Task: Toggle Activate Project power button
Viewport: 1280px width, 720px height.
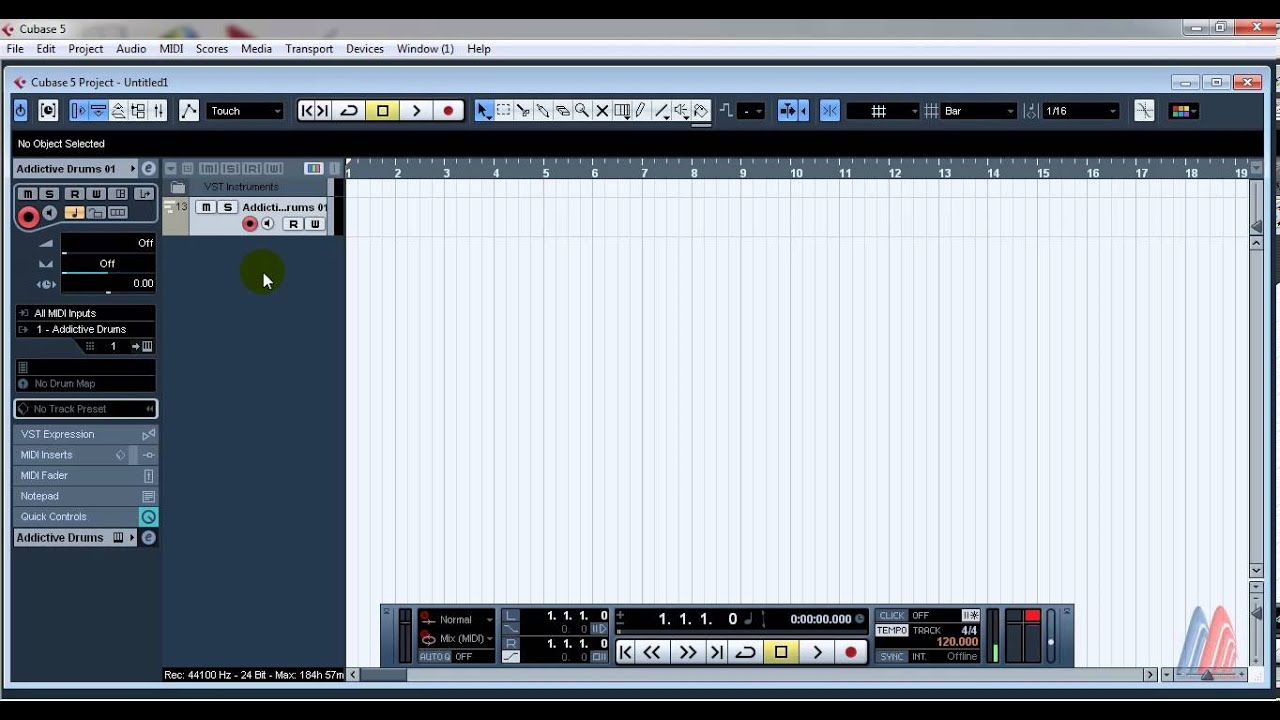Action: (x=20, y=111)
